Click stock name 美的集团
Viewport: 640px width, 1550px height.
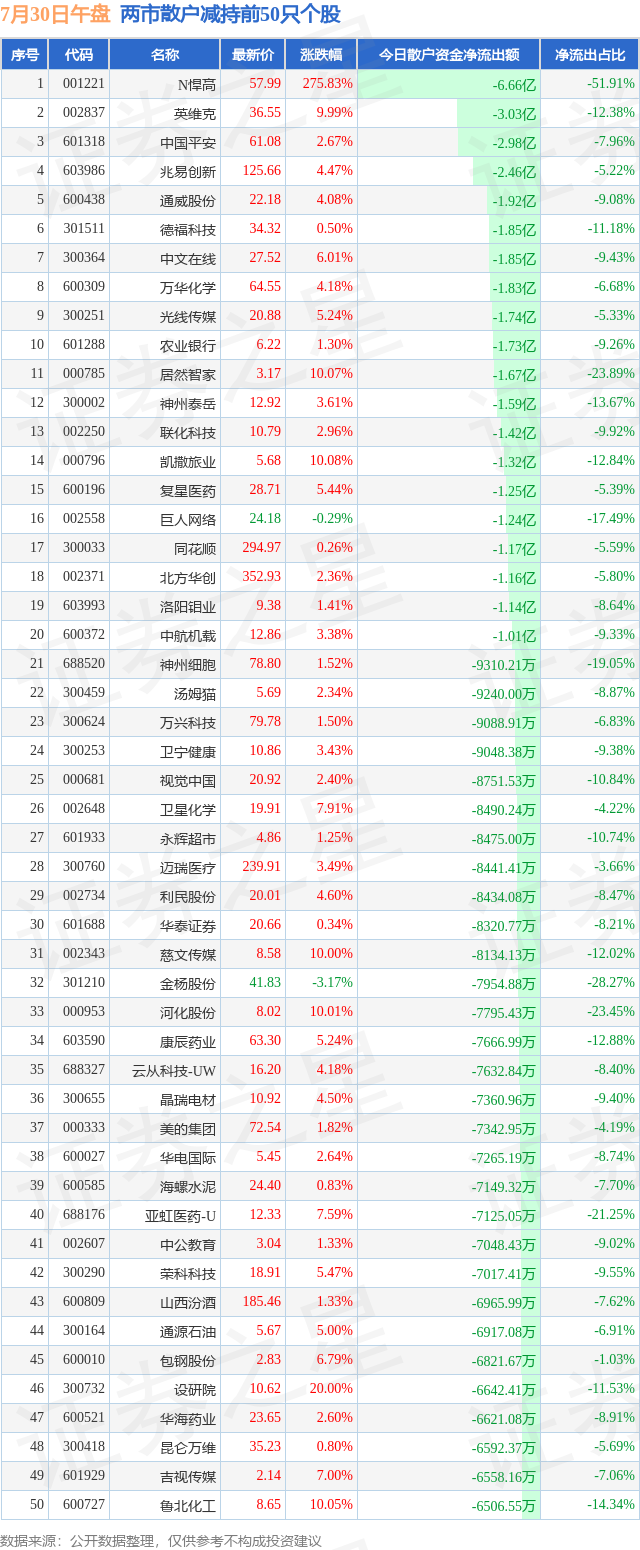188,1128
